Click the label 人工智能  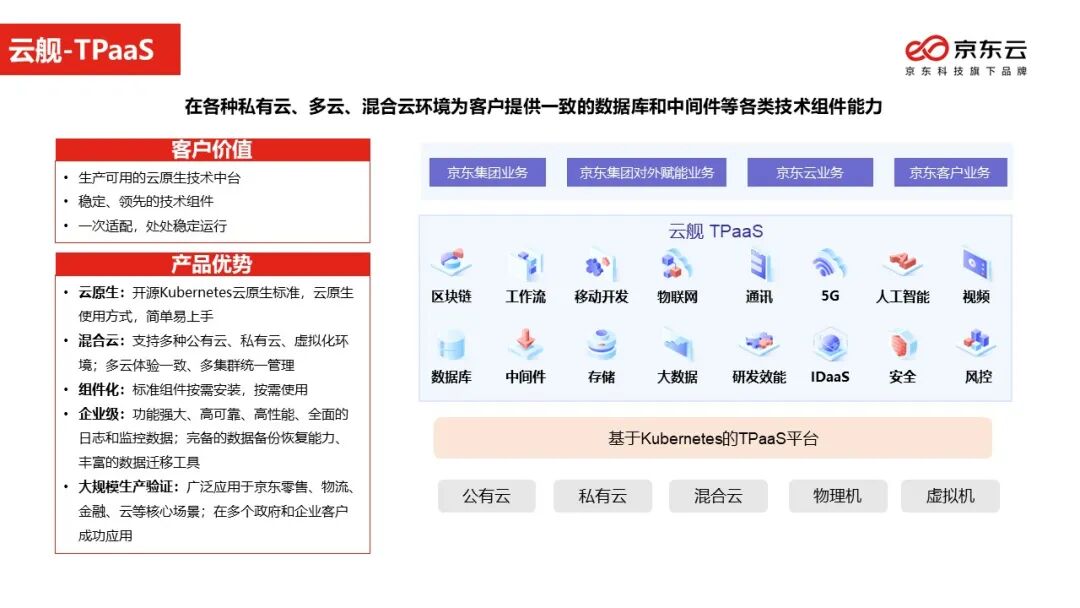pyautogui.click(x=902, y=297)
